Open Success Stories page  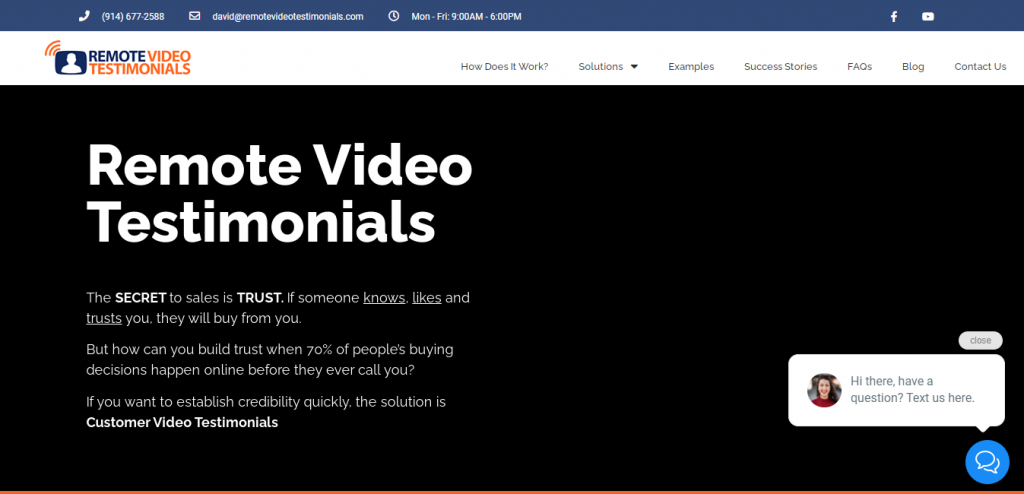coord(780,67)
